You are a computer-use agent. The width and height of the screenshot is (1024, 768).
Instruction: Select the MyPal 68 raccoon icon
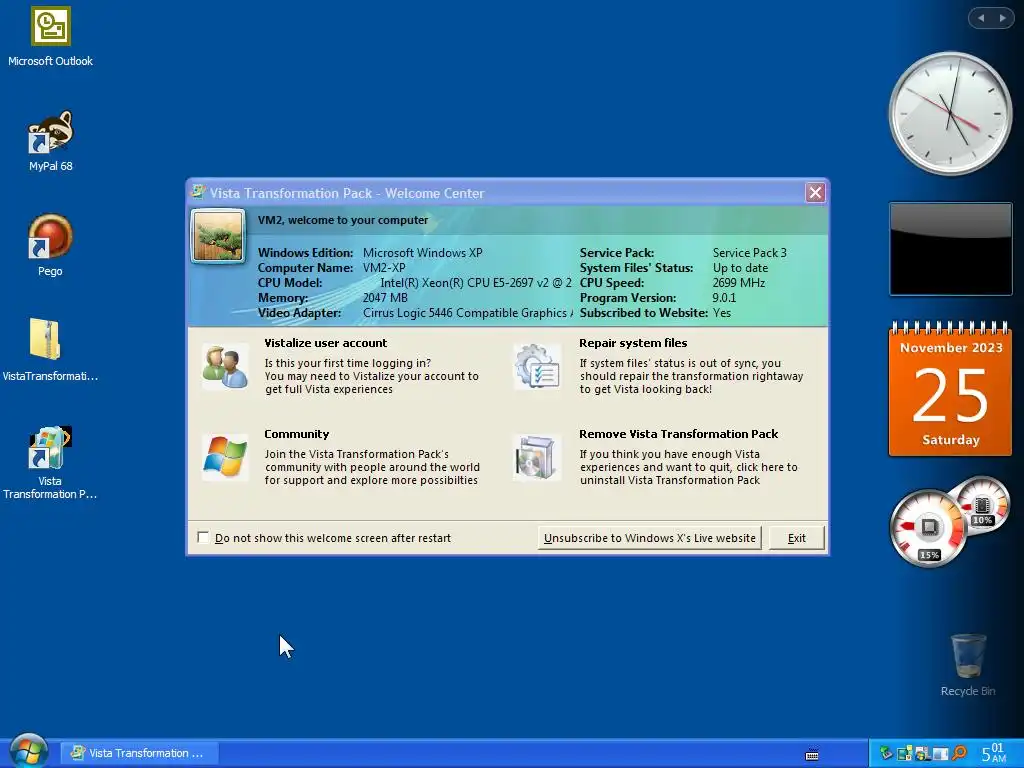point(50,132)
